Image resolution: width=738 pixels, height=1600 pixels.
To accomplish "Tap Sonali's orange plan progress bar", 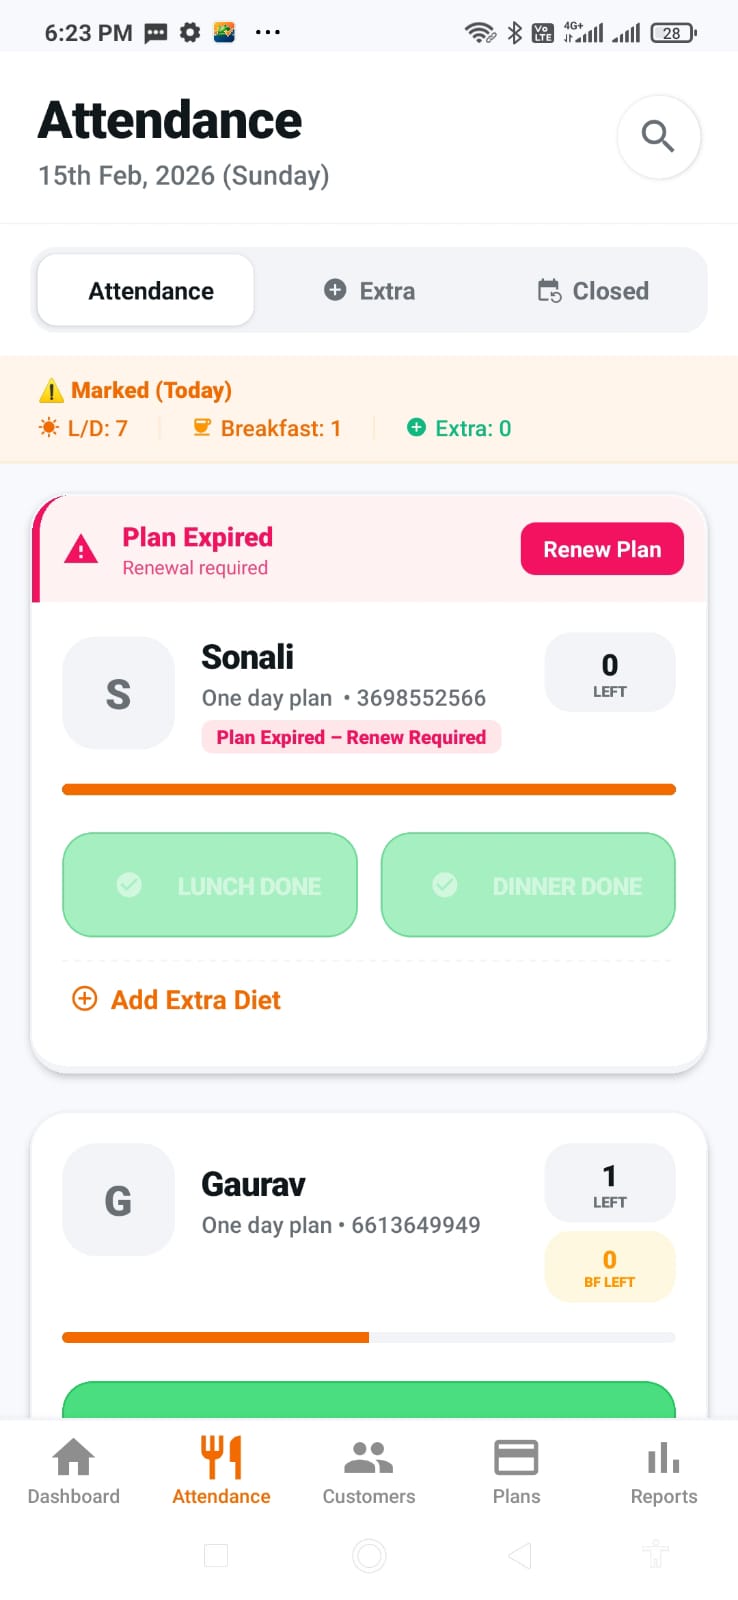I will point(368,789).
